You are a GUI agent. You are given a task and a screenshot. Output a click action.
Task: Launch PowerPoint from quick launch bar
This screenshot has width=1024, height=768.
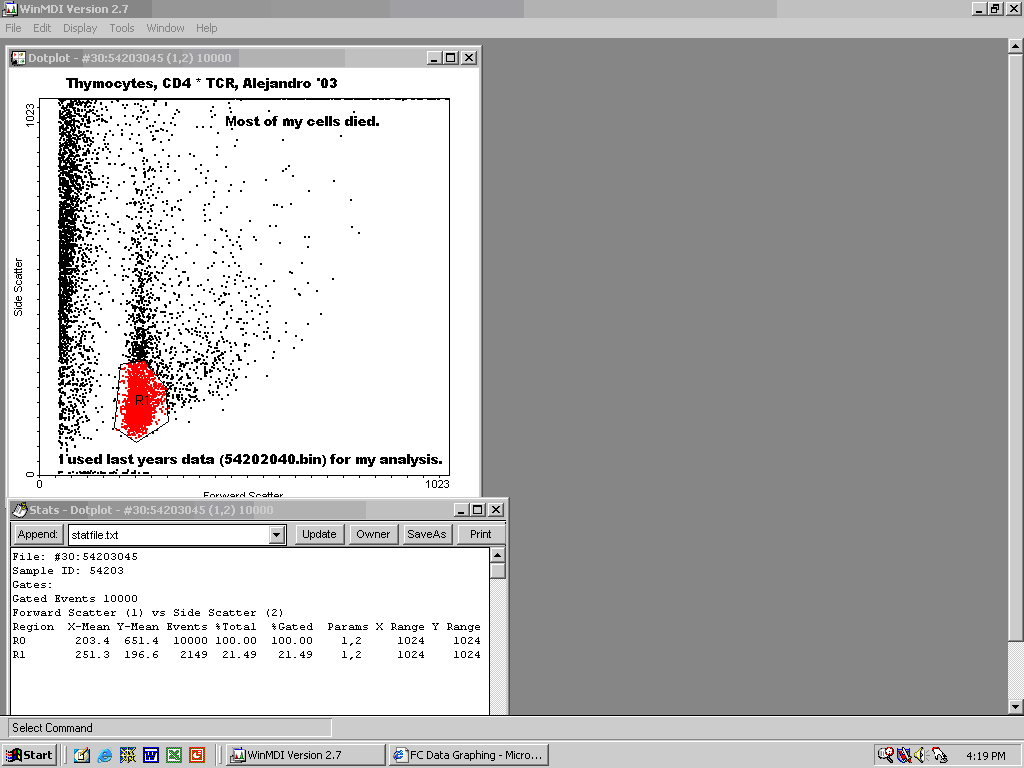tap(197, 755)
